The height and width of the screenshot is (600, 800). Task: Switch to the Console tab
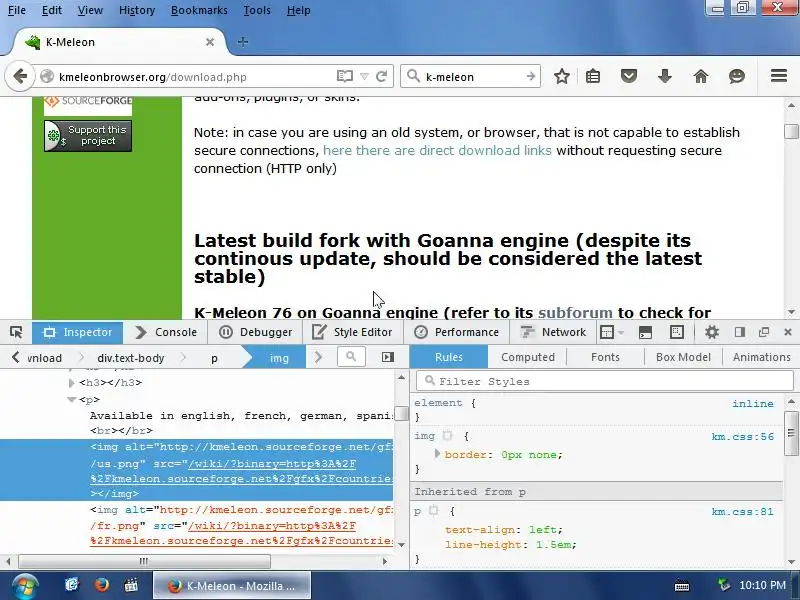[166, 332]
